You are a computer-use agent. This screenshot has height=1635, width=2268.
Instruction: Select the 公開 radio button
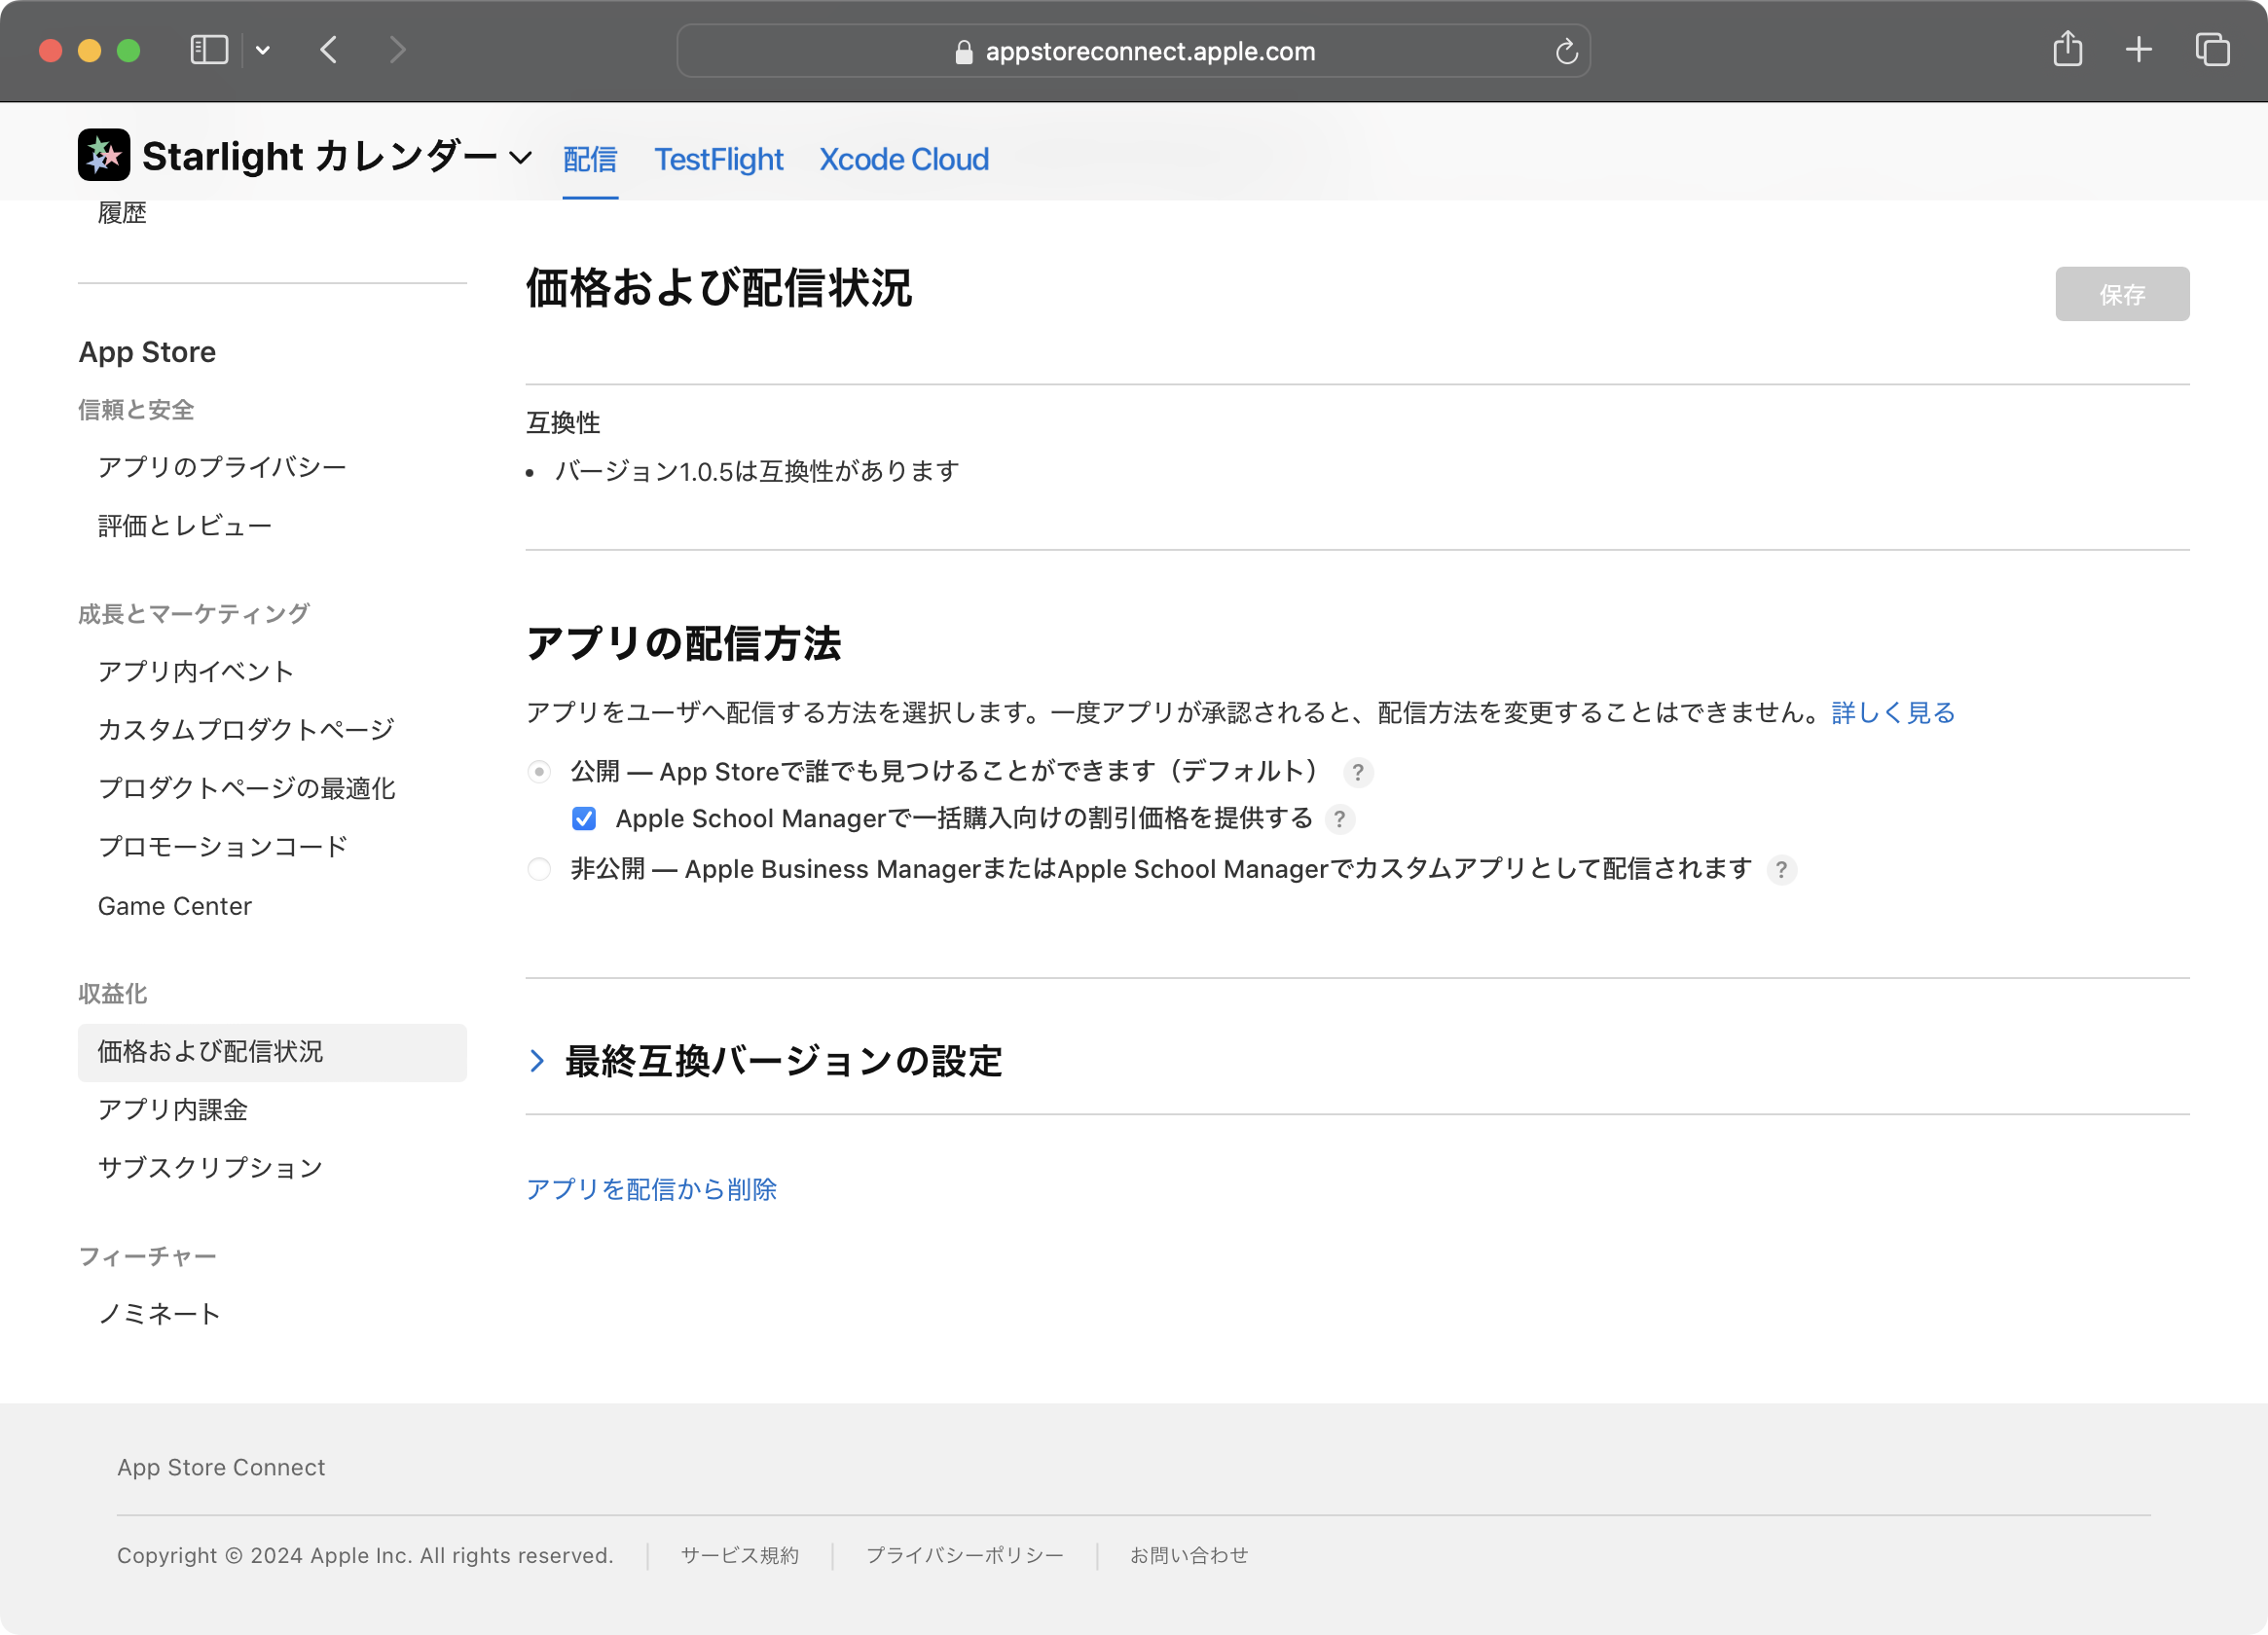click(x=539, y=771)
